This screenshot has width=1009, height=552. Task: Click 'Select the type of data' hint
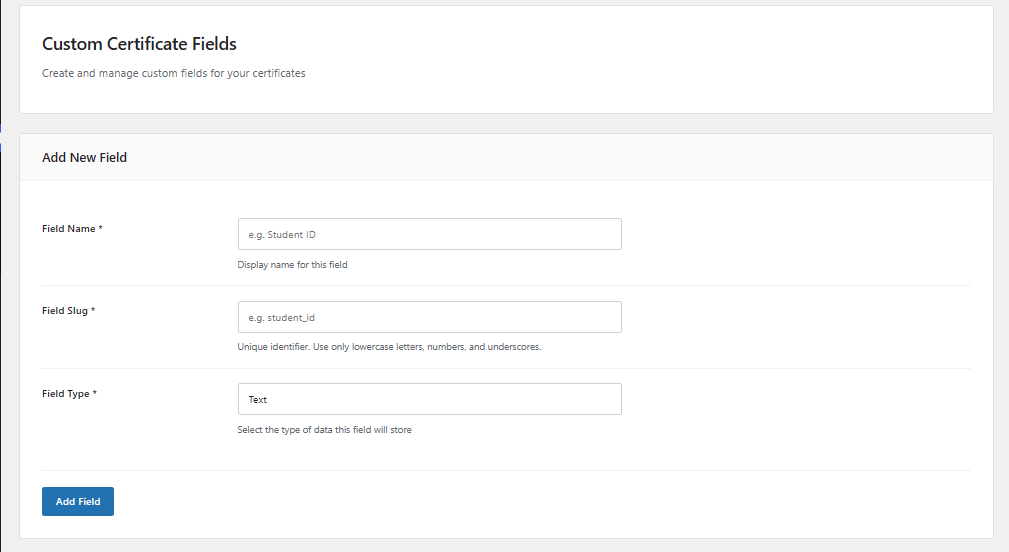tap(324, 430)
